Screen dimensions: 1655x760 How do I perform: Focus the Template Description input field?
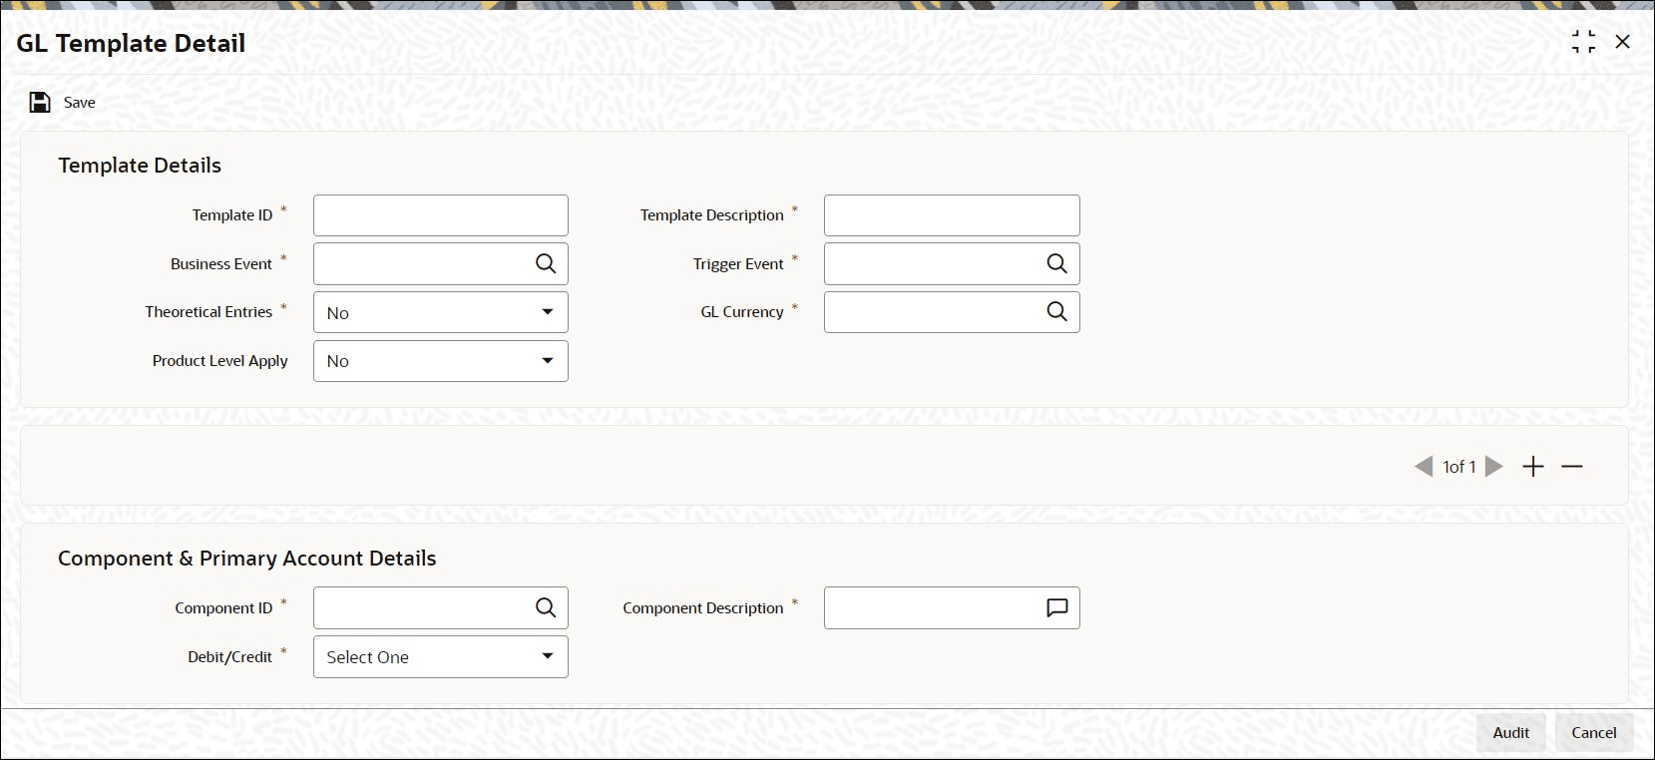click(x=952, y=215)
